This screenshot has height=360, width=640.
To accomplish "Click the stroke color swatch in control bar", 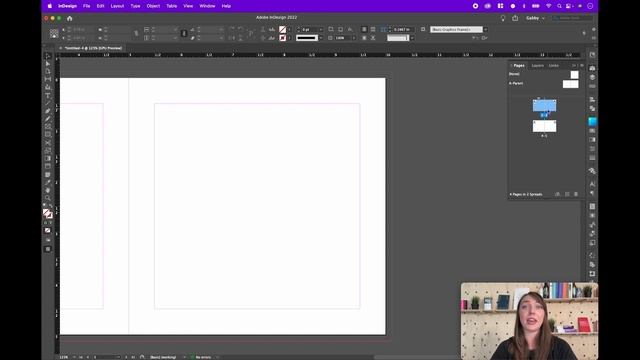I will tap(282, 38).
